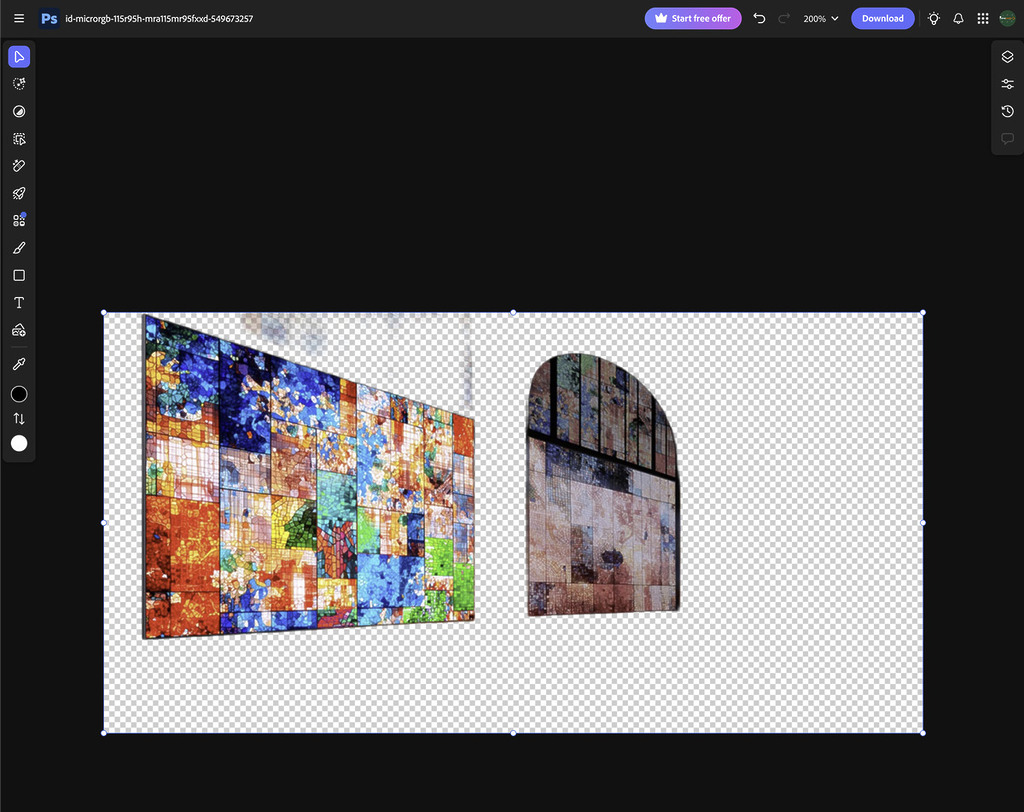Choose the Type text tool
Screen dimensions: 1024x812
point(19,303)
